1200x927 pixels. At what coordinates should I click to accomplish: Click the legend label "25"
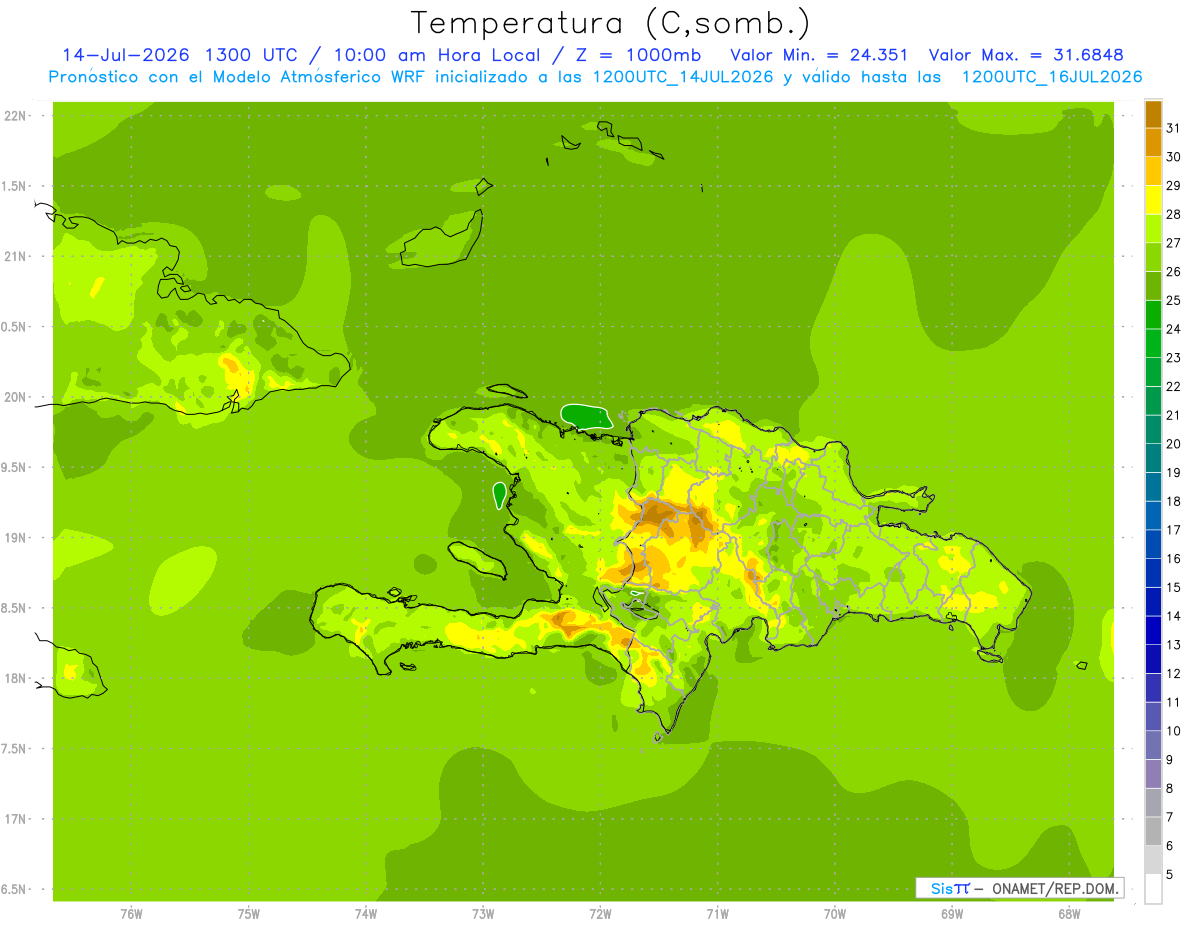(1173, 300)
